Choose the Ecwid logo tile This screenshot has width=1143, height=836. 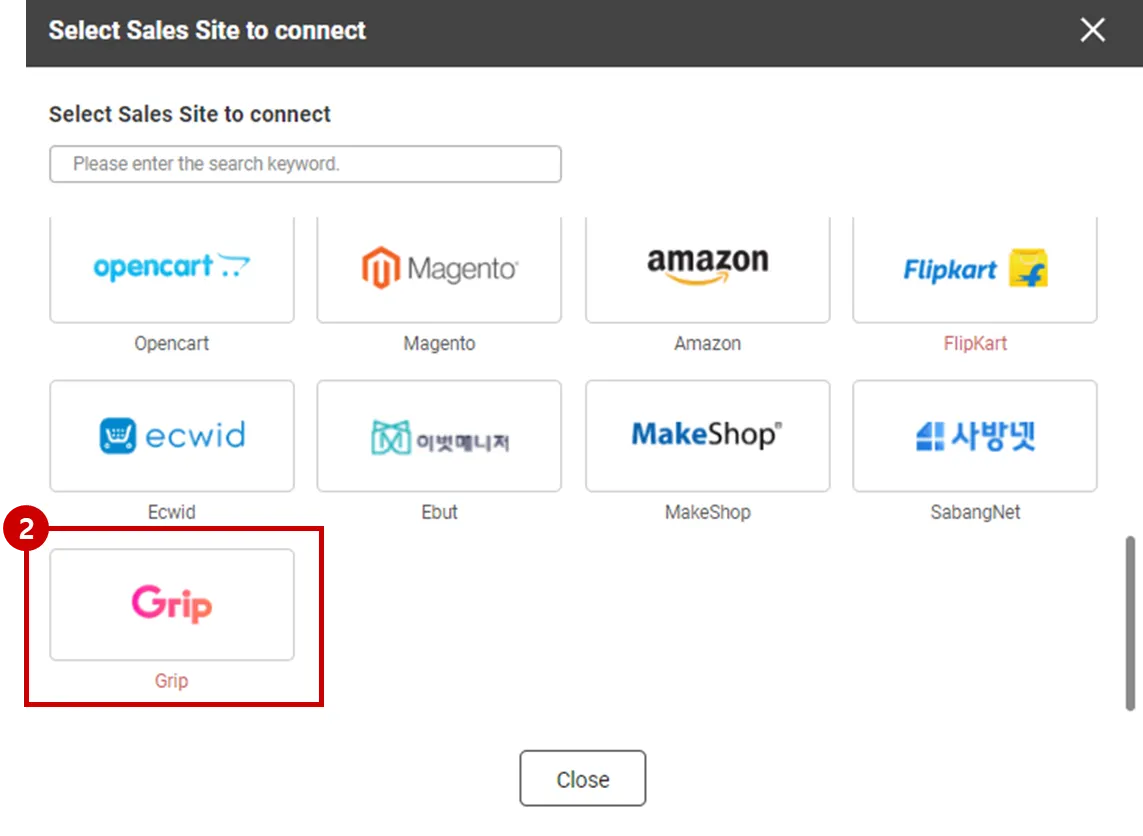pos(172,436)
